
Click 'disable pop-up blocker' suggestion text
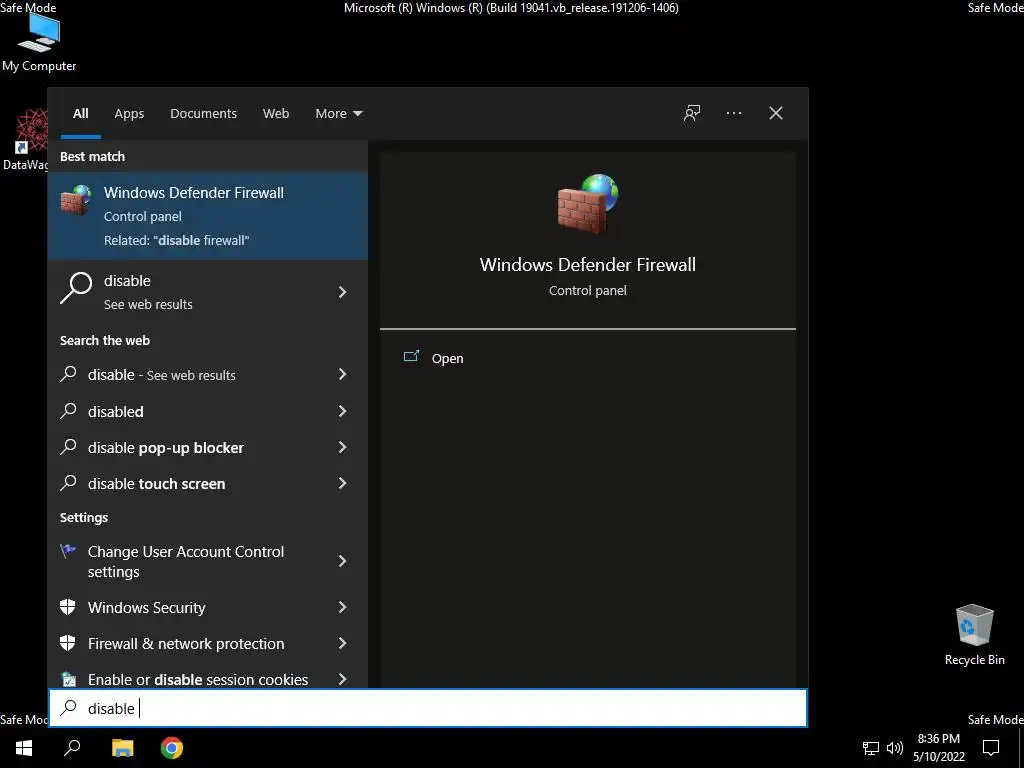coord(166,447)
